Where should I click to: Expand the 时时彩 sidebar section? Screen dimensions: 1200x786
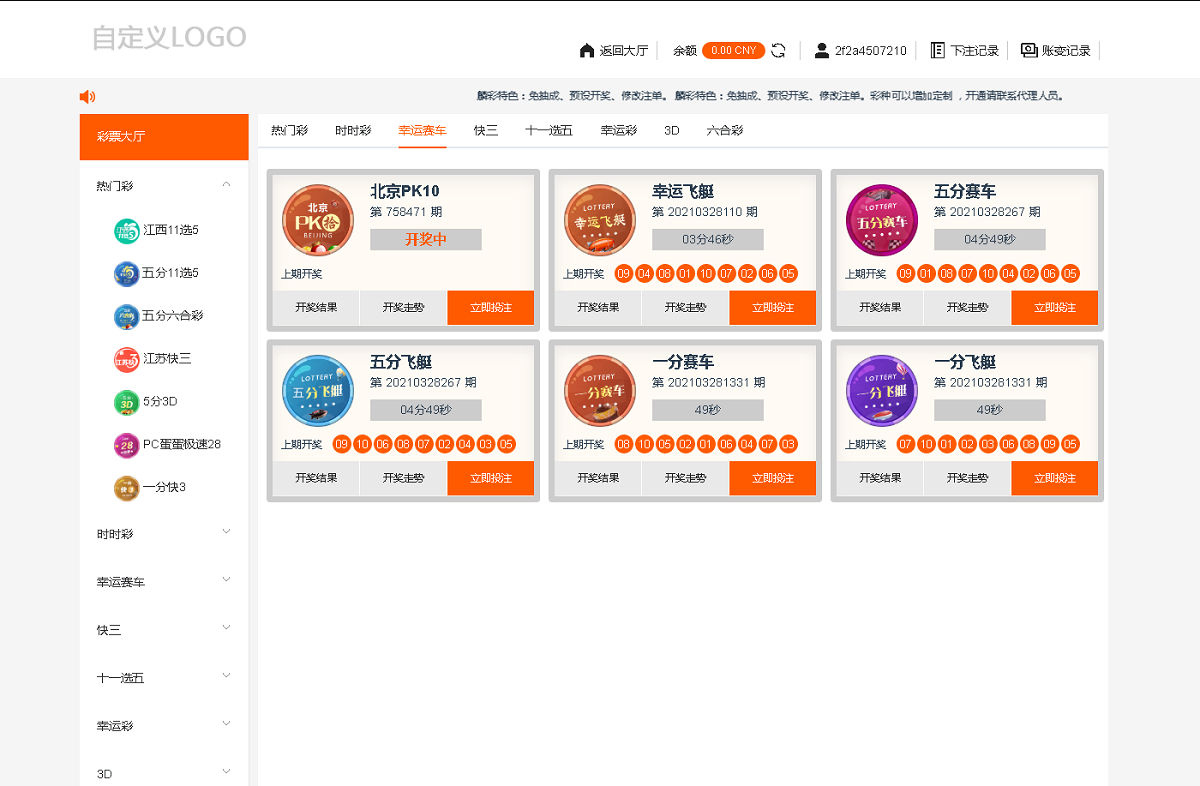coord(227,533)
